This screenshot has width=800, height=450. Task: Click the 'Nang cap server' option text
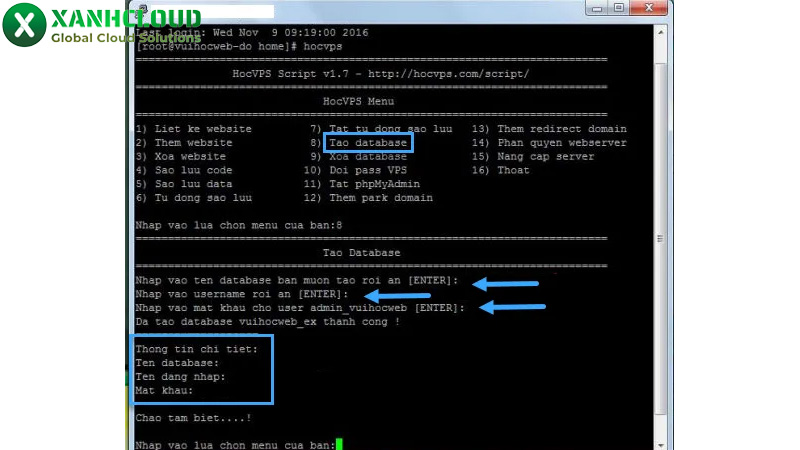[546, 157]
